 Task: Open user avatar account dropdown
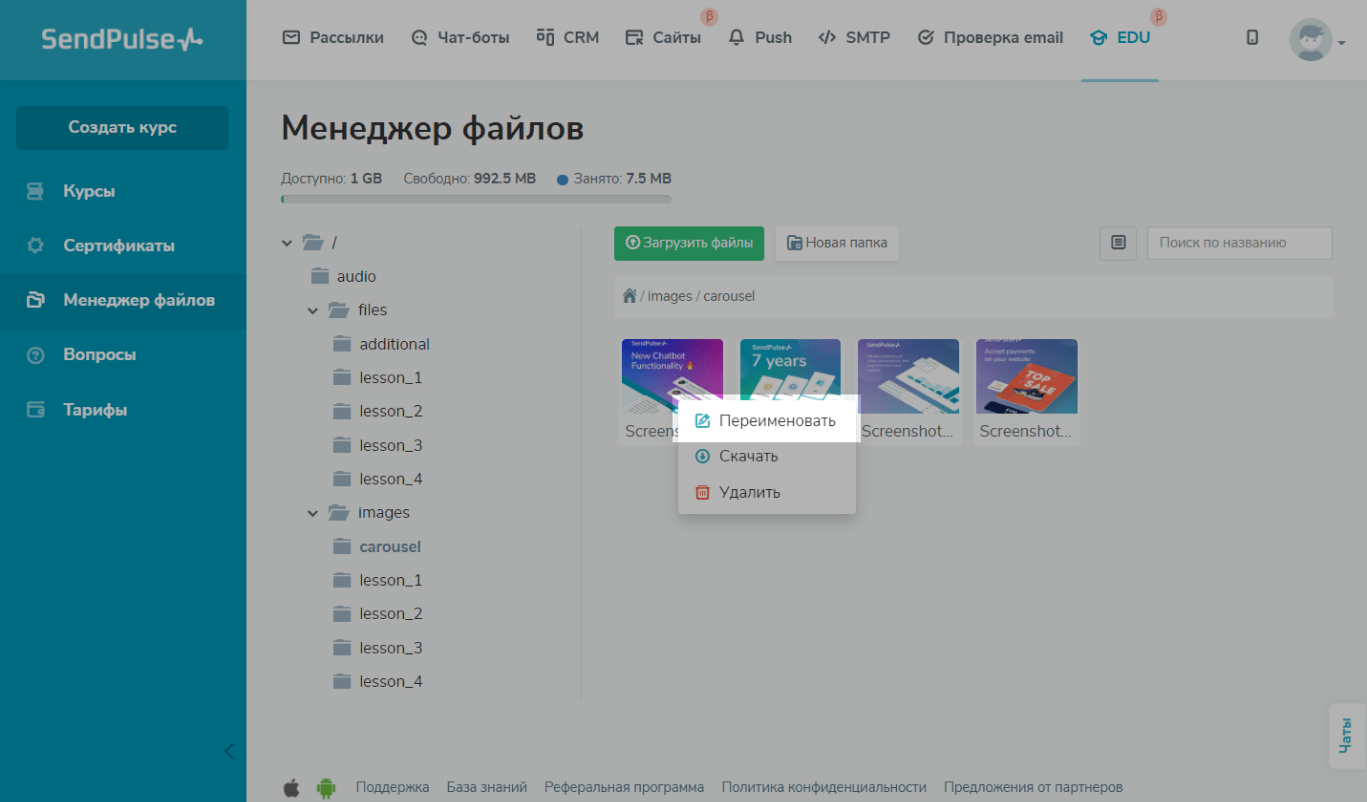pyautogui.click(x=1316, y=40)
